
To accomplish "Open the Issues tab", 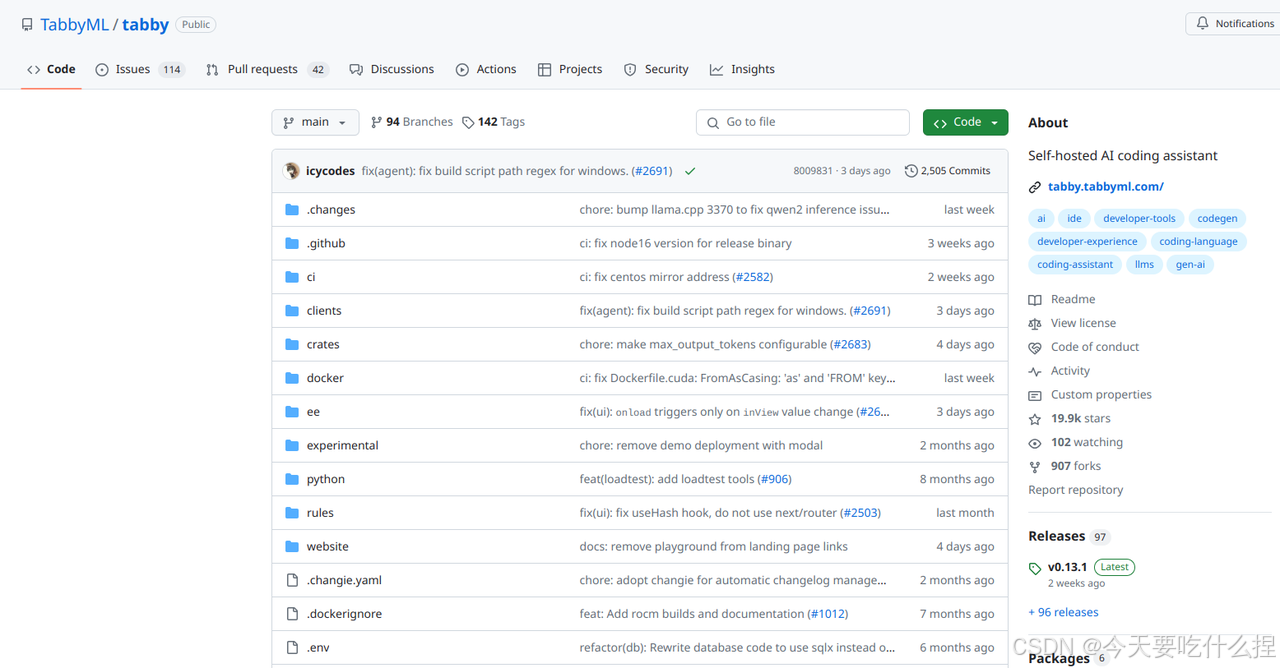I will (x=140, y=69).
